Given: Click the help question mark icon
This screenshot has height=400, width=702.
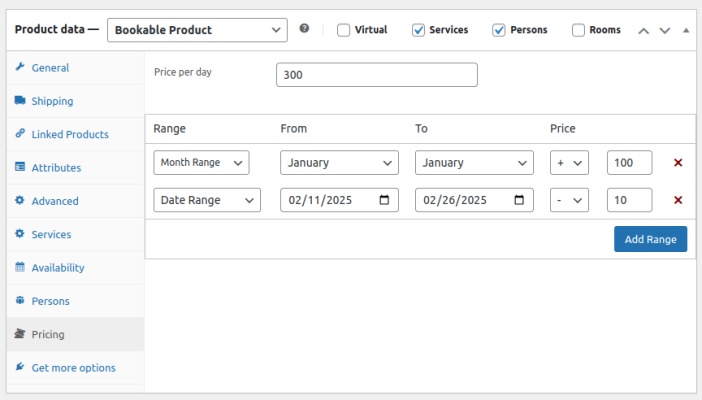Looking at the screenshot, I should pos(304,29).
